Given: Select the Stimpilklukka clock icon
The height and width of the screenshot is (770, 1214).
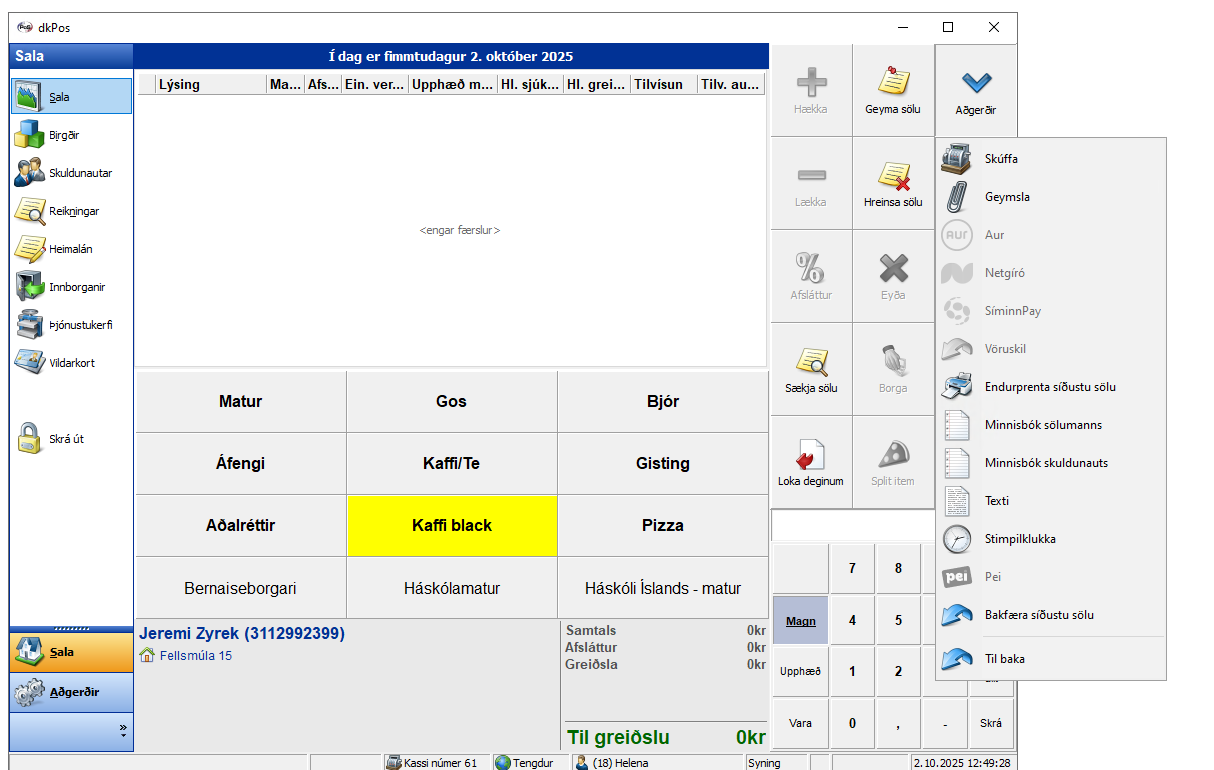Looking at the screenshot, I should click(x=957, y=539).
